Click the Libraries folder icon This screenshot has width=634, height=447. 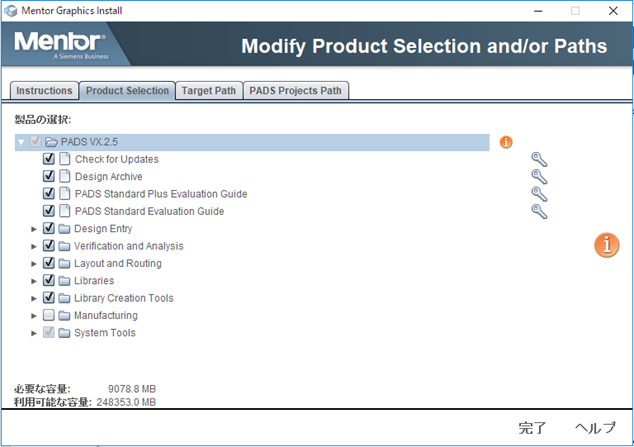[64, 281]
